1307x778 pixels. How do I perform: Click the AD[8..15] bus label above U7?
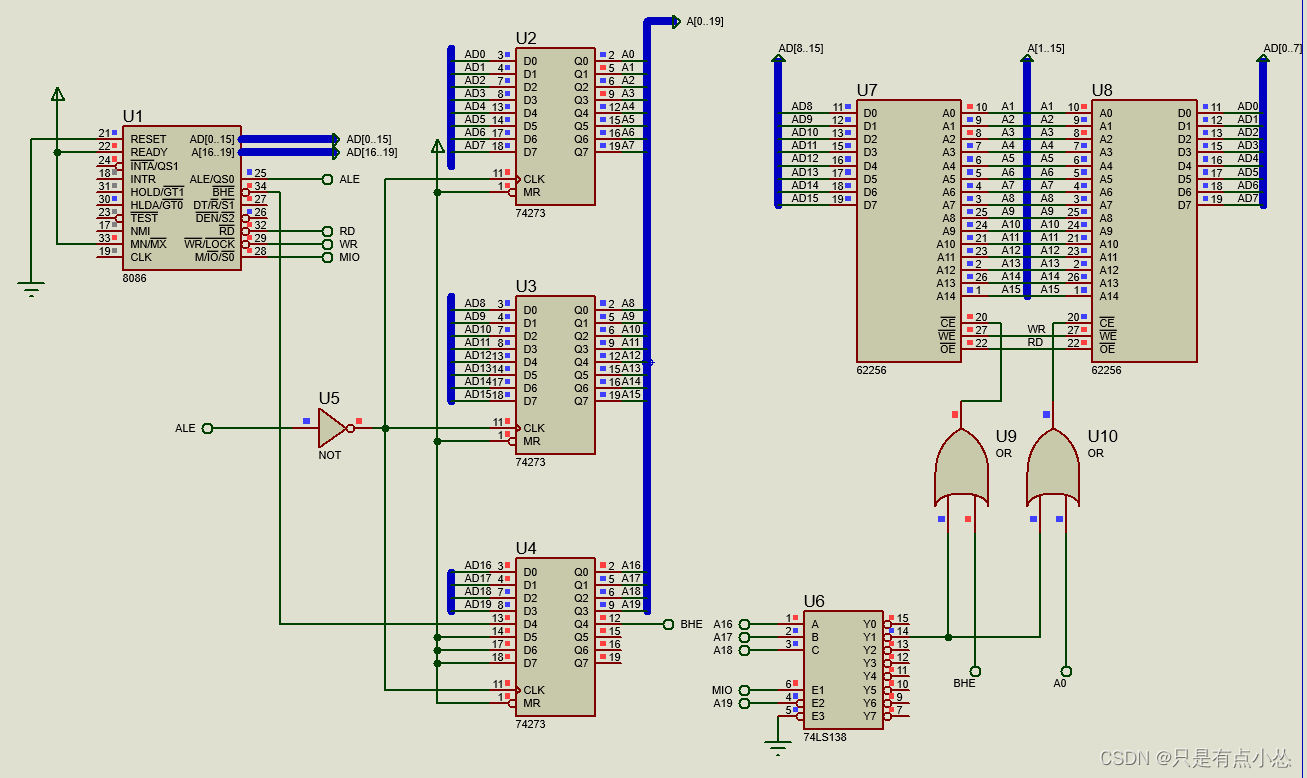click(800, 48)
